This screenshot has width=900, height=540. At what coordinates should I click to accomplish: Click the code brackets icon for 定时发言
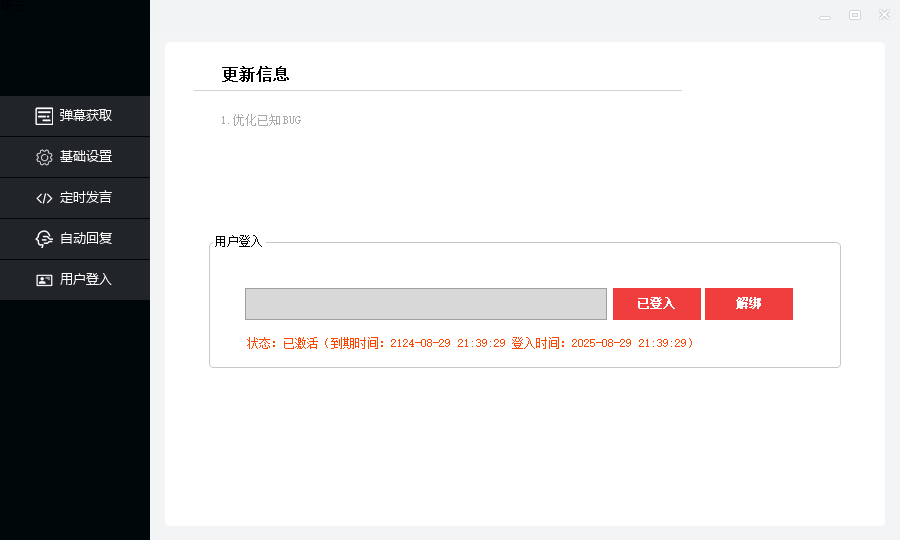44,198
